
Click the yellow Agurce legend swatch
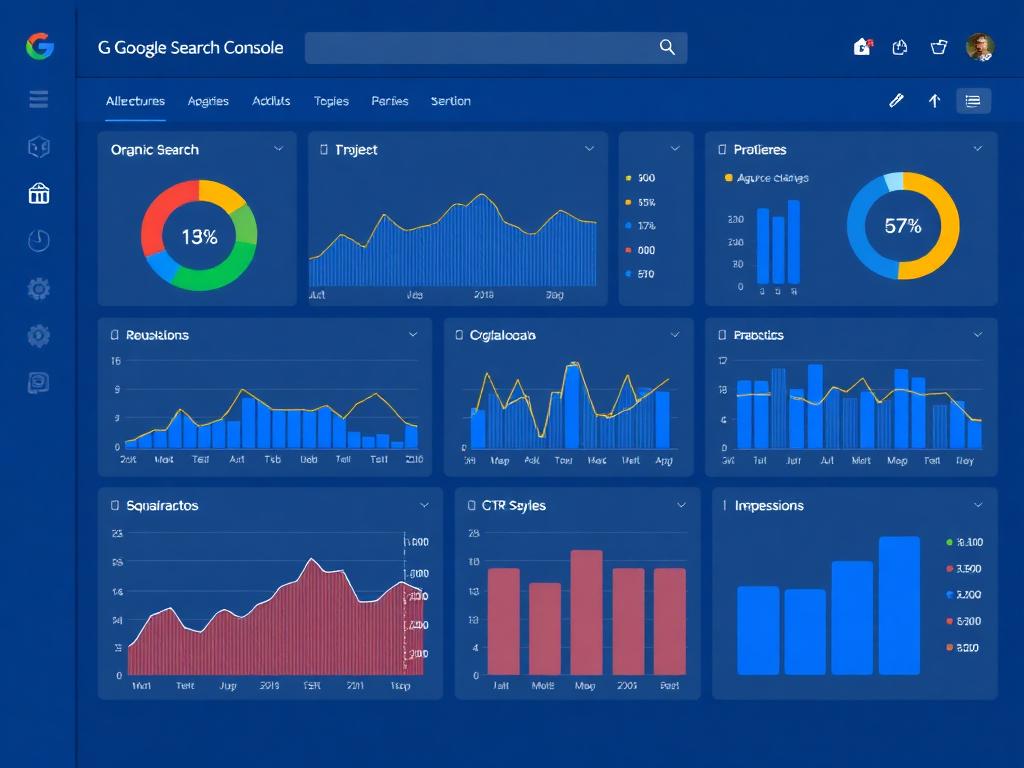[x=728, y=178]
